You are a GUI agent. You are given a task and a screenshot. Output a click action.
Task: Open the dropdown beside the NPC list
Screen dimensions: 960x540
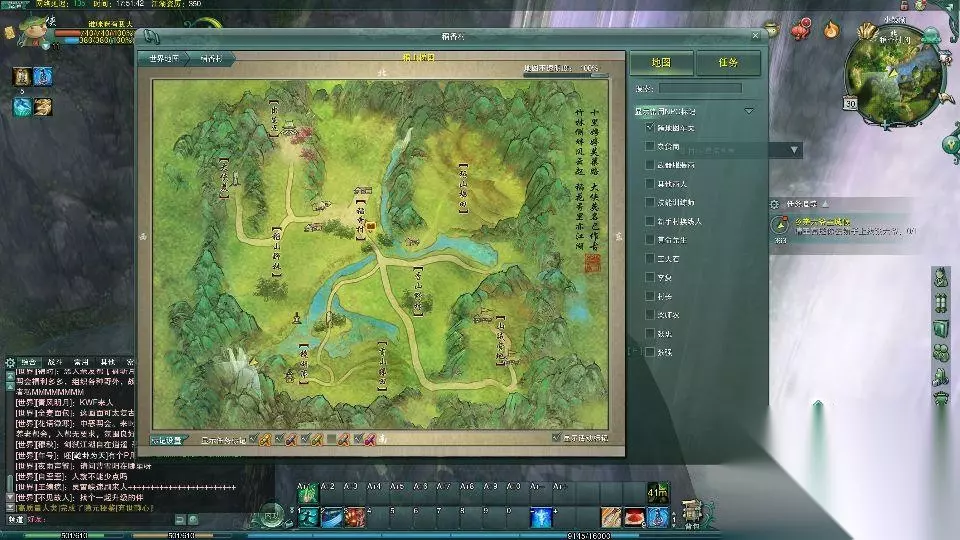[794, 150]
